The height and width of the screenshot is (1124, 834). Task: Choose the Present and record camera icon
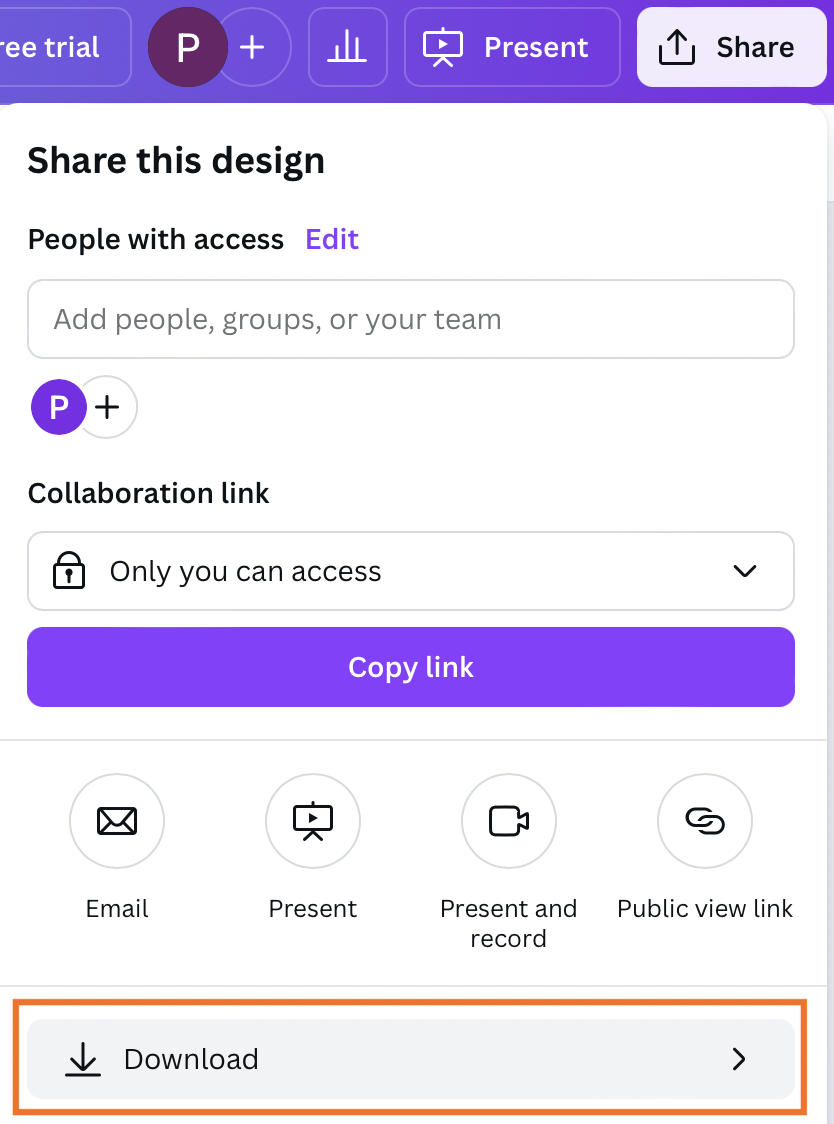pos(508,821)
